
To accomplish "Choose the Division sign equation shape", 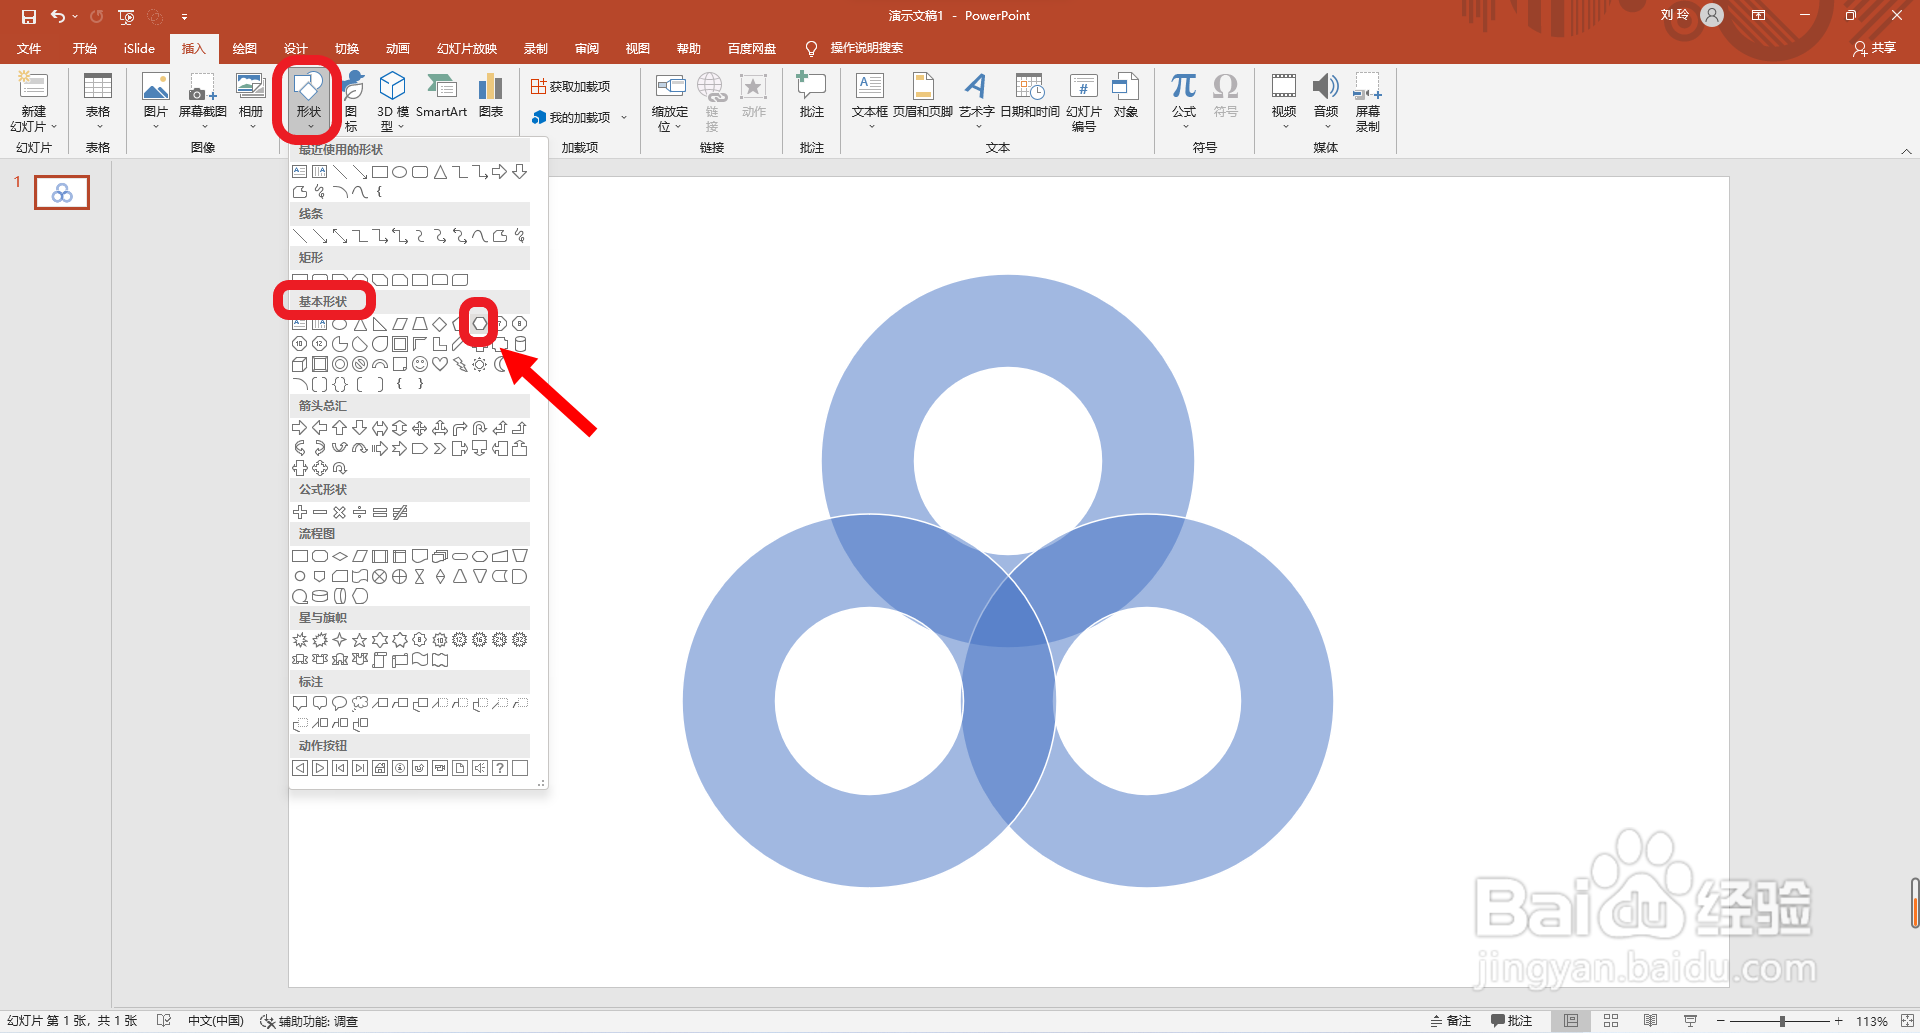I will pyautogui.click(x=360, y=512).
